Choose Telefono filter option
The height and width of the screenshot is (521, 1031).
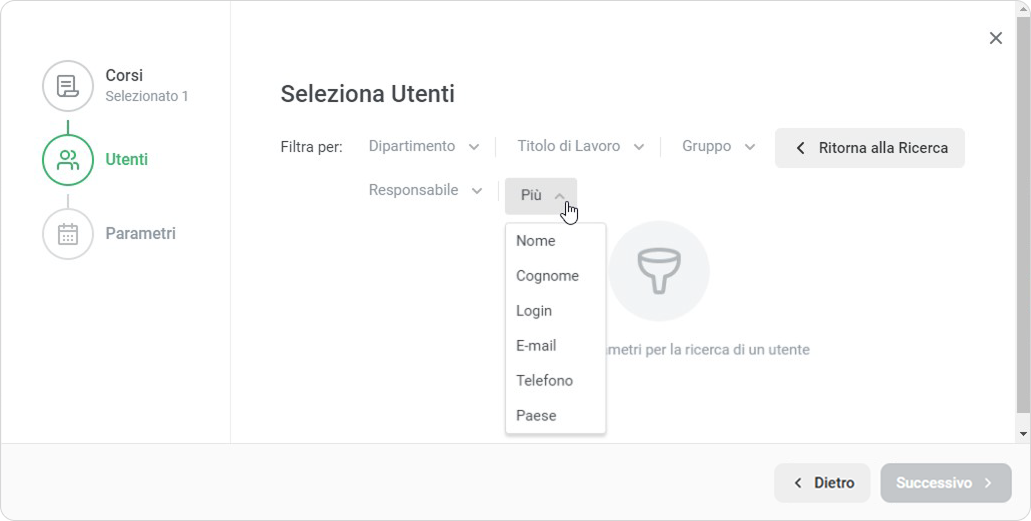tap(544, 381)
